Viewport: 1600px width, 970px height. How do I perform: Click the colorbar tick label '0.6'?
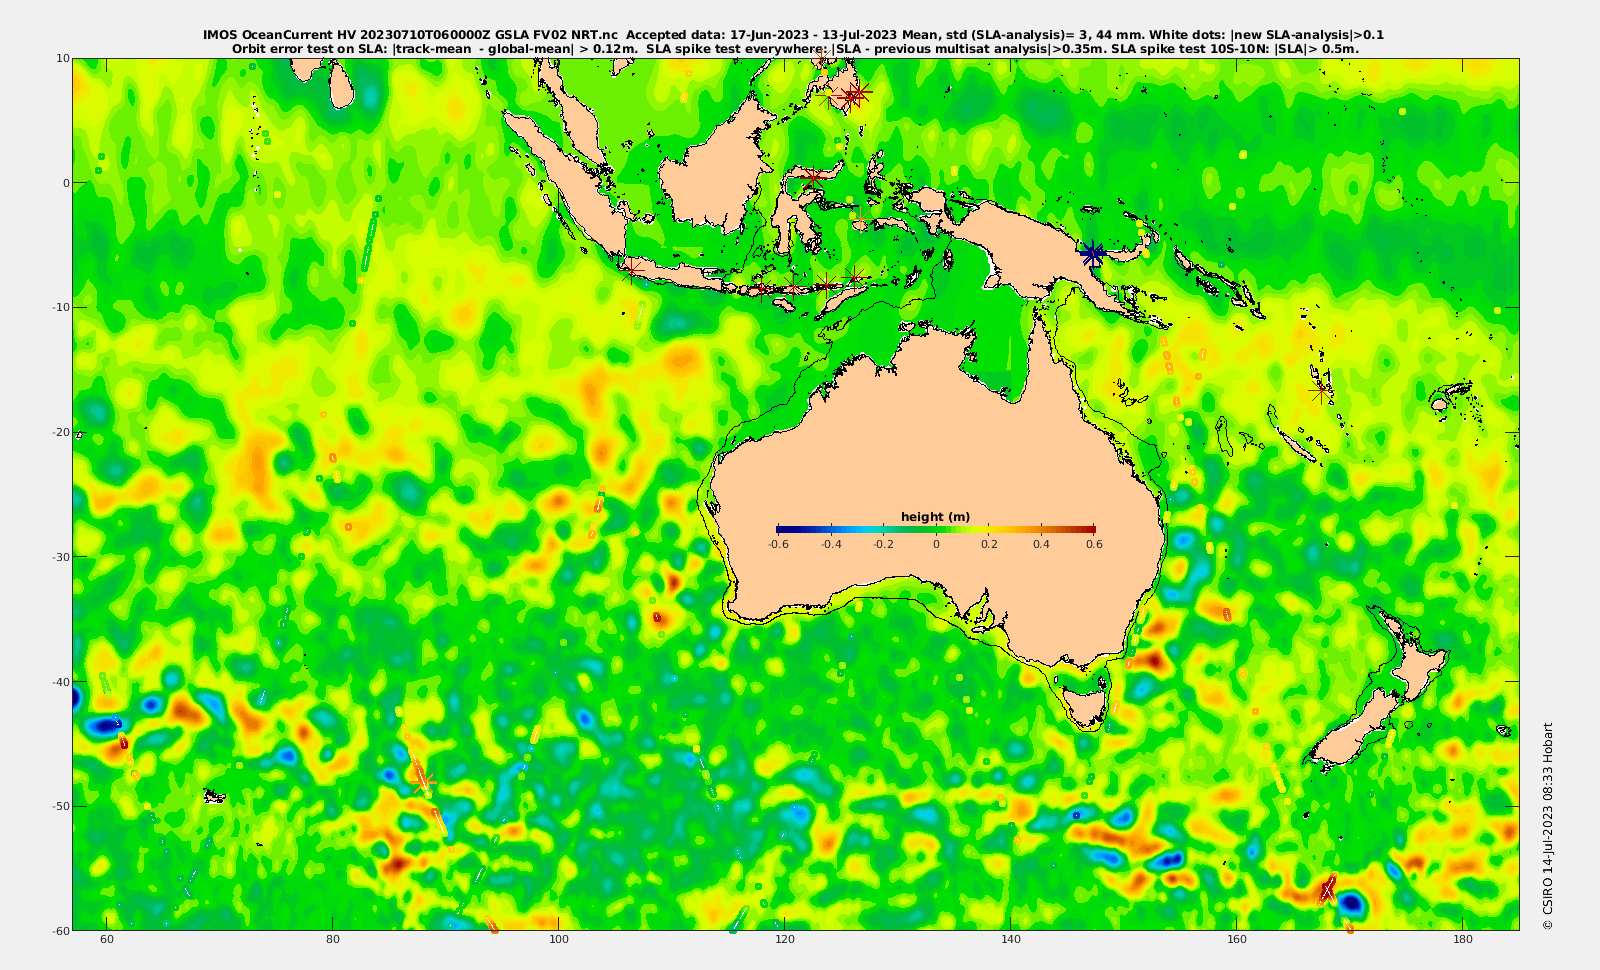coord(1094,544)
